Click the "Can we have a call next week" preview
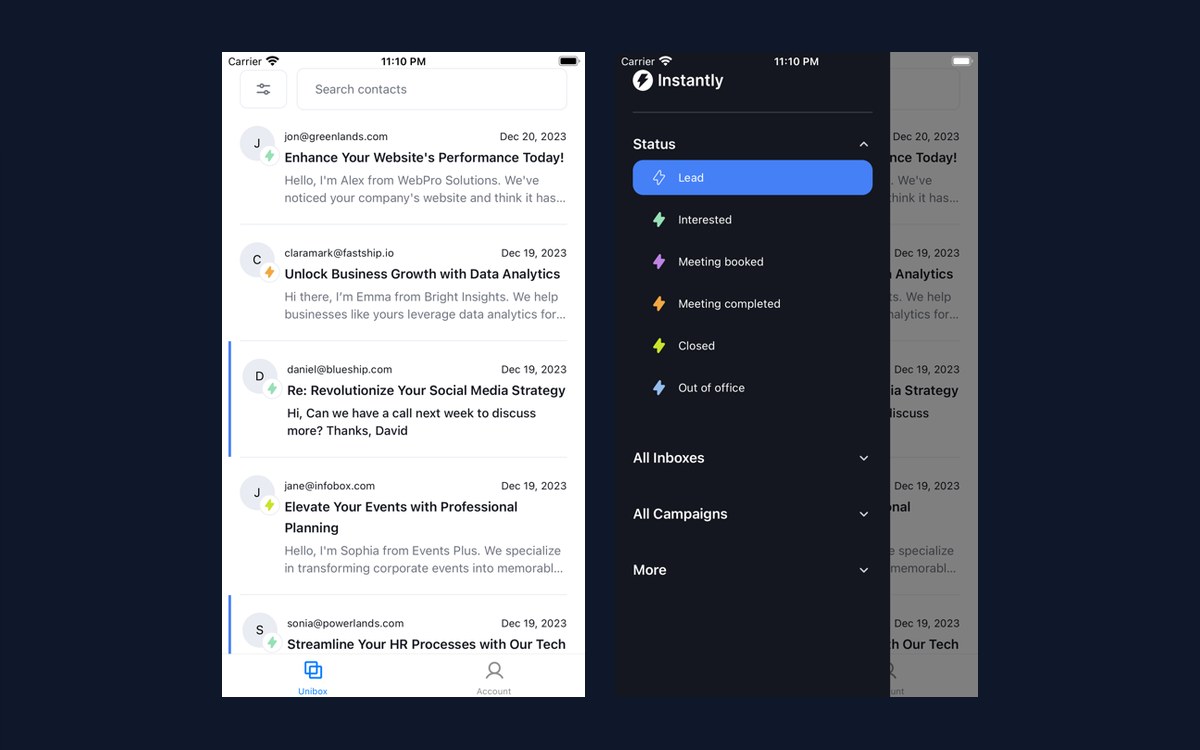The height and width of the screenshot is (750, 1200). (x=412, y=422)
